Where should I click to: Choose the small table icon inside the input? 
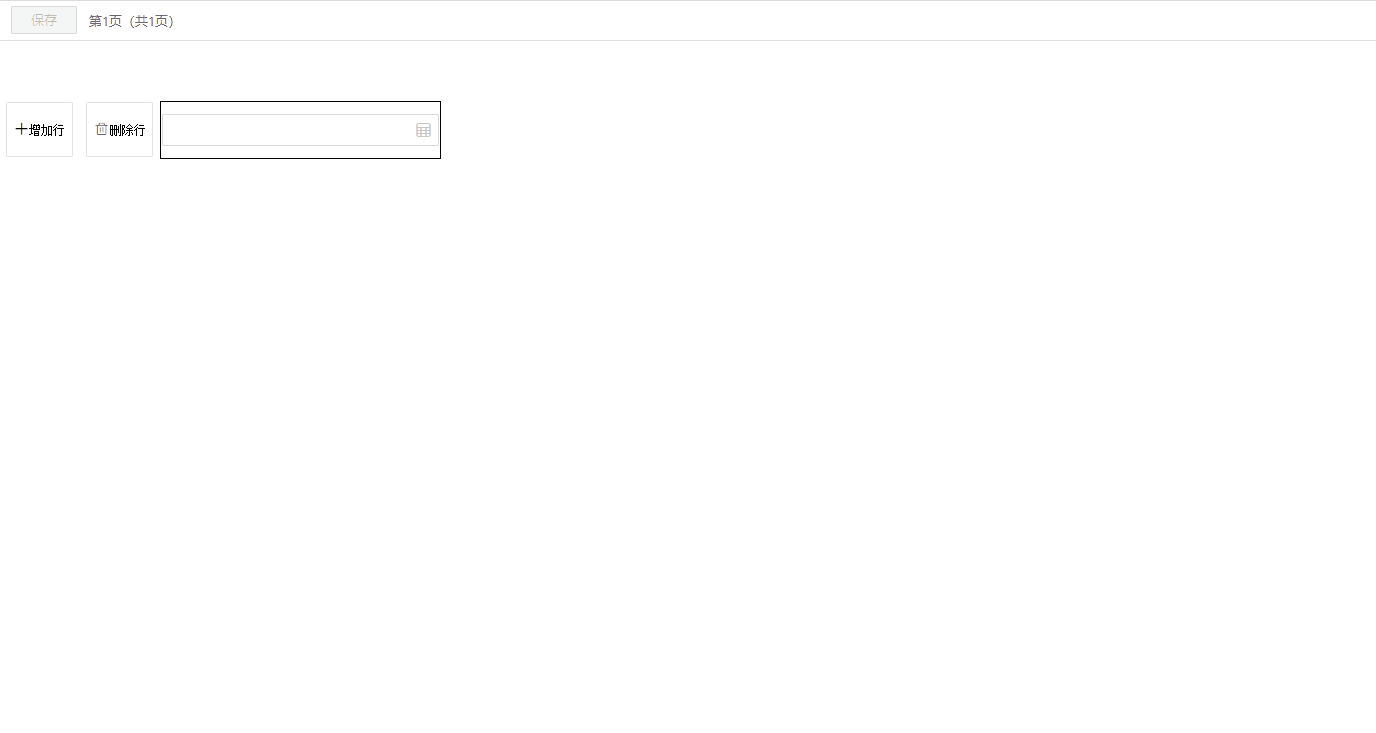pos(424,130)
